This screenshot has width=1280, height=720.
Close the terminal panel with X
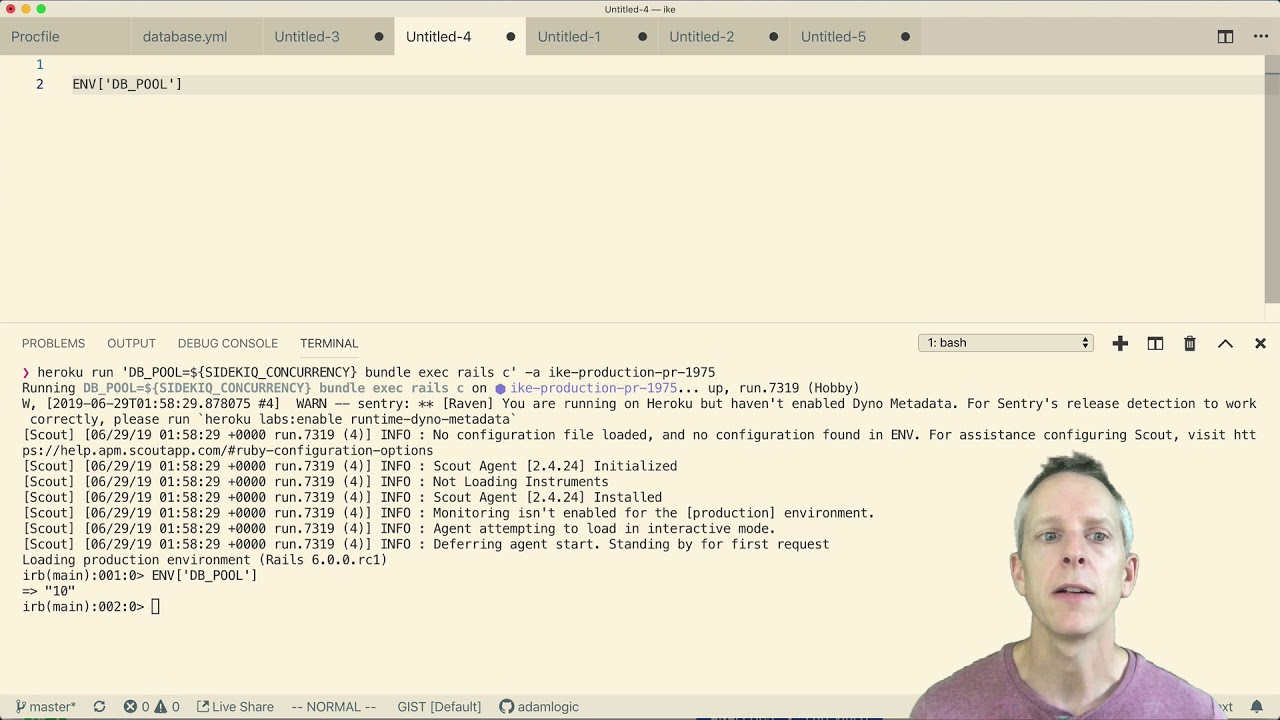pyautogui.click(x=1260, y=343)
